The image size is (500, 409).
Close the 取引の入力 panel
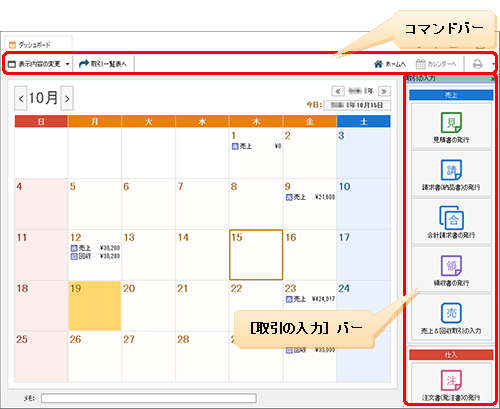point(493,79)
